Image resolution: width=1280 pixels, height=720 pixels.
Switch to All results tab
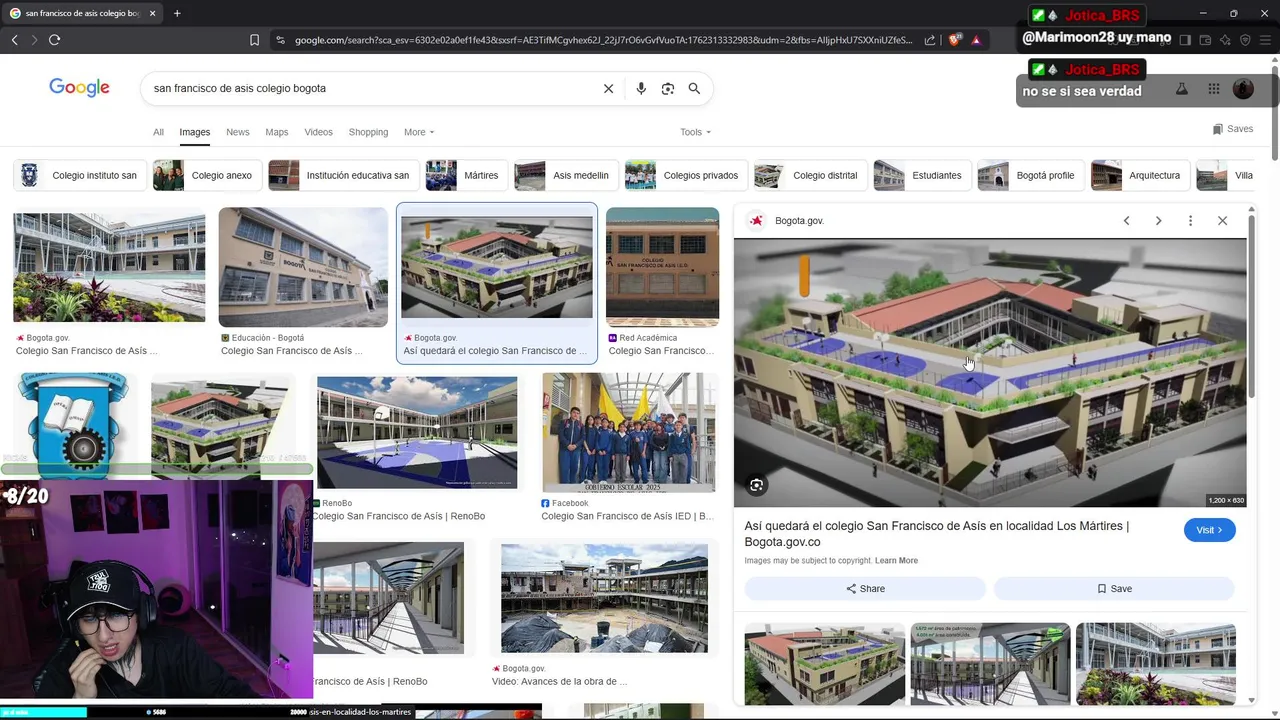coord(158,132)
